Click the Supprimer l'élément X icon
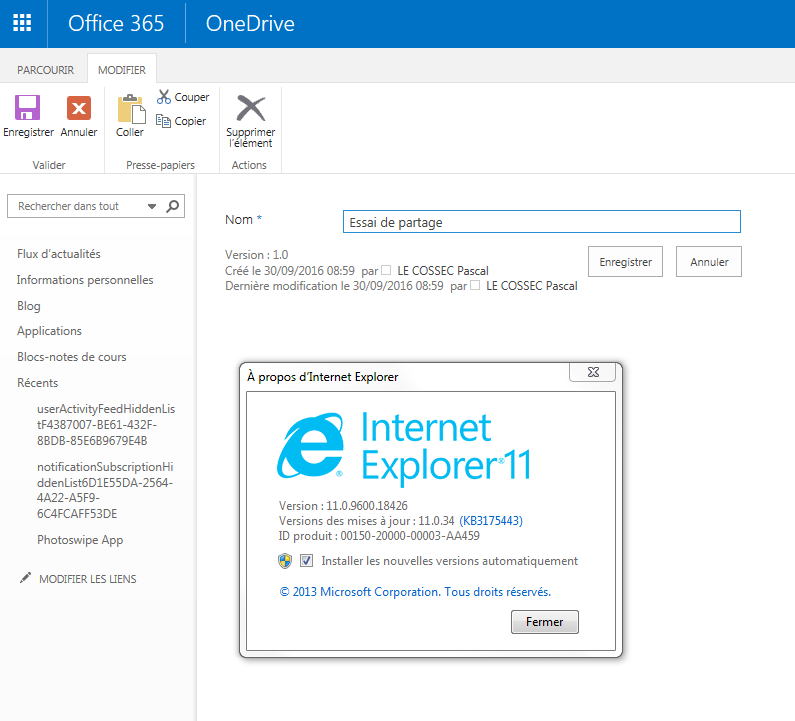 pyautogui.click(x=251, y=108)
